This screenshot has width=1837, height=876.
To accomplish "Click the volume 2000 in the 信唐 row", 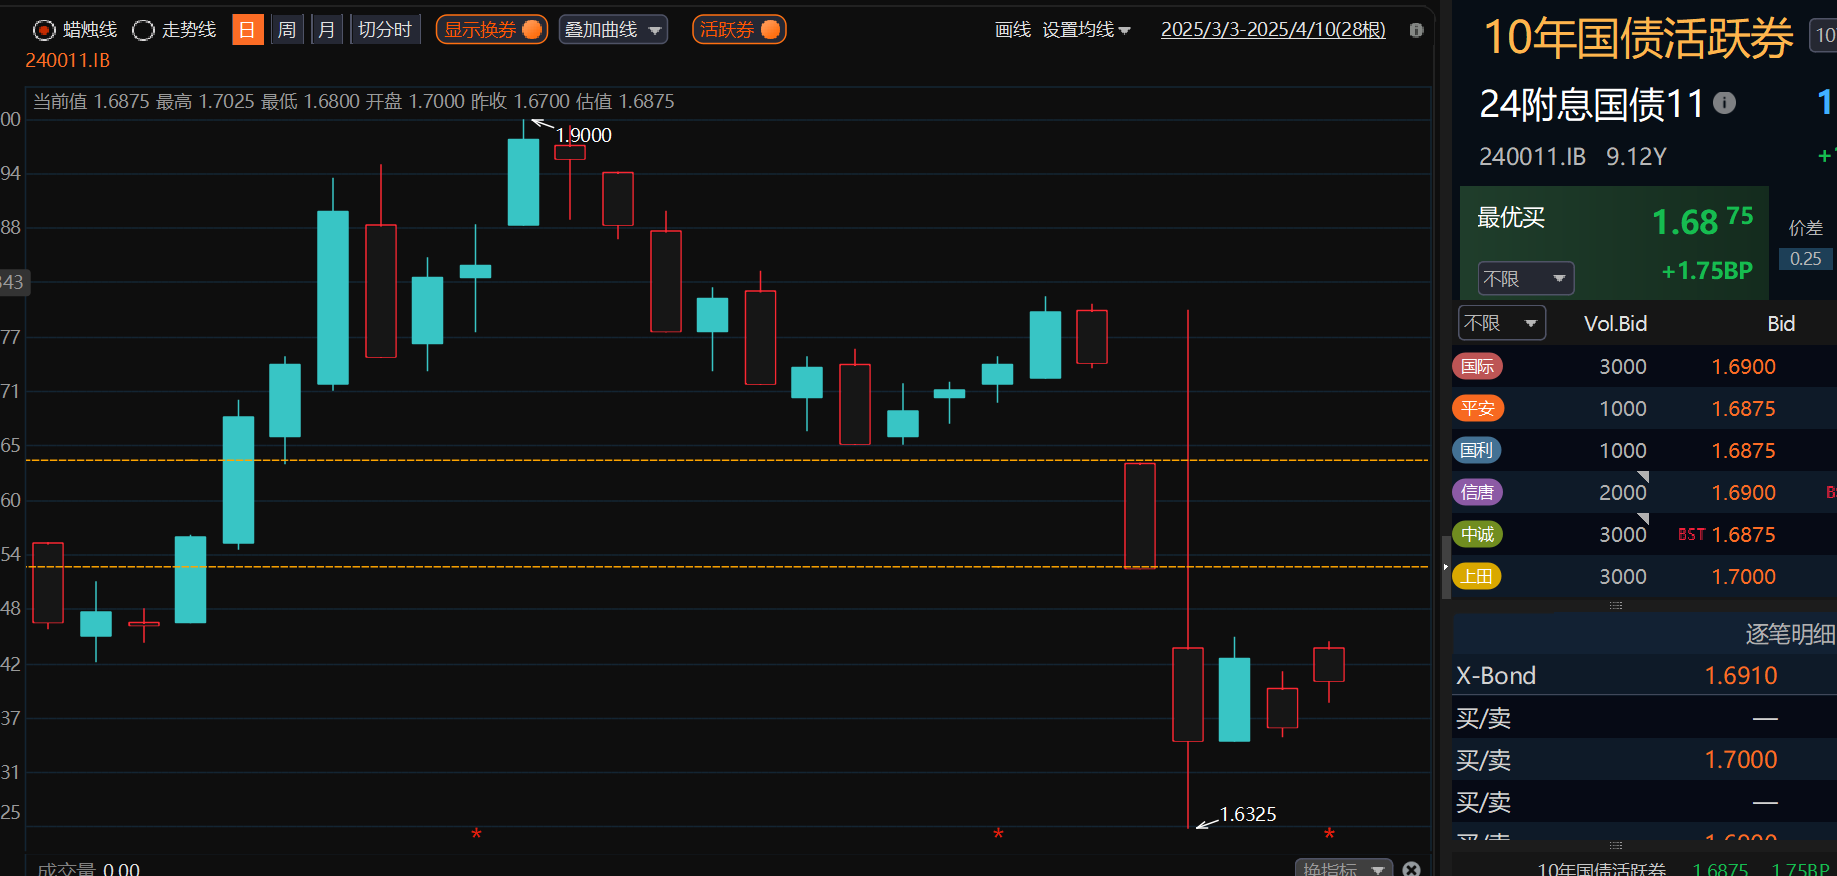I will 1622,493.
